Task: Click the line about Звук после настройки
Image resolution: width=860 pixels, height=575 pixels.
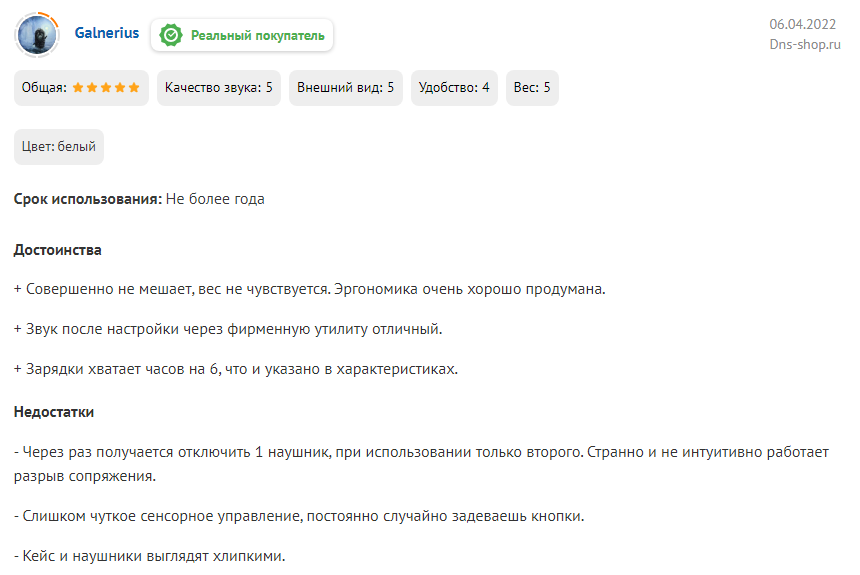Action: [x=228, y=329]
